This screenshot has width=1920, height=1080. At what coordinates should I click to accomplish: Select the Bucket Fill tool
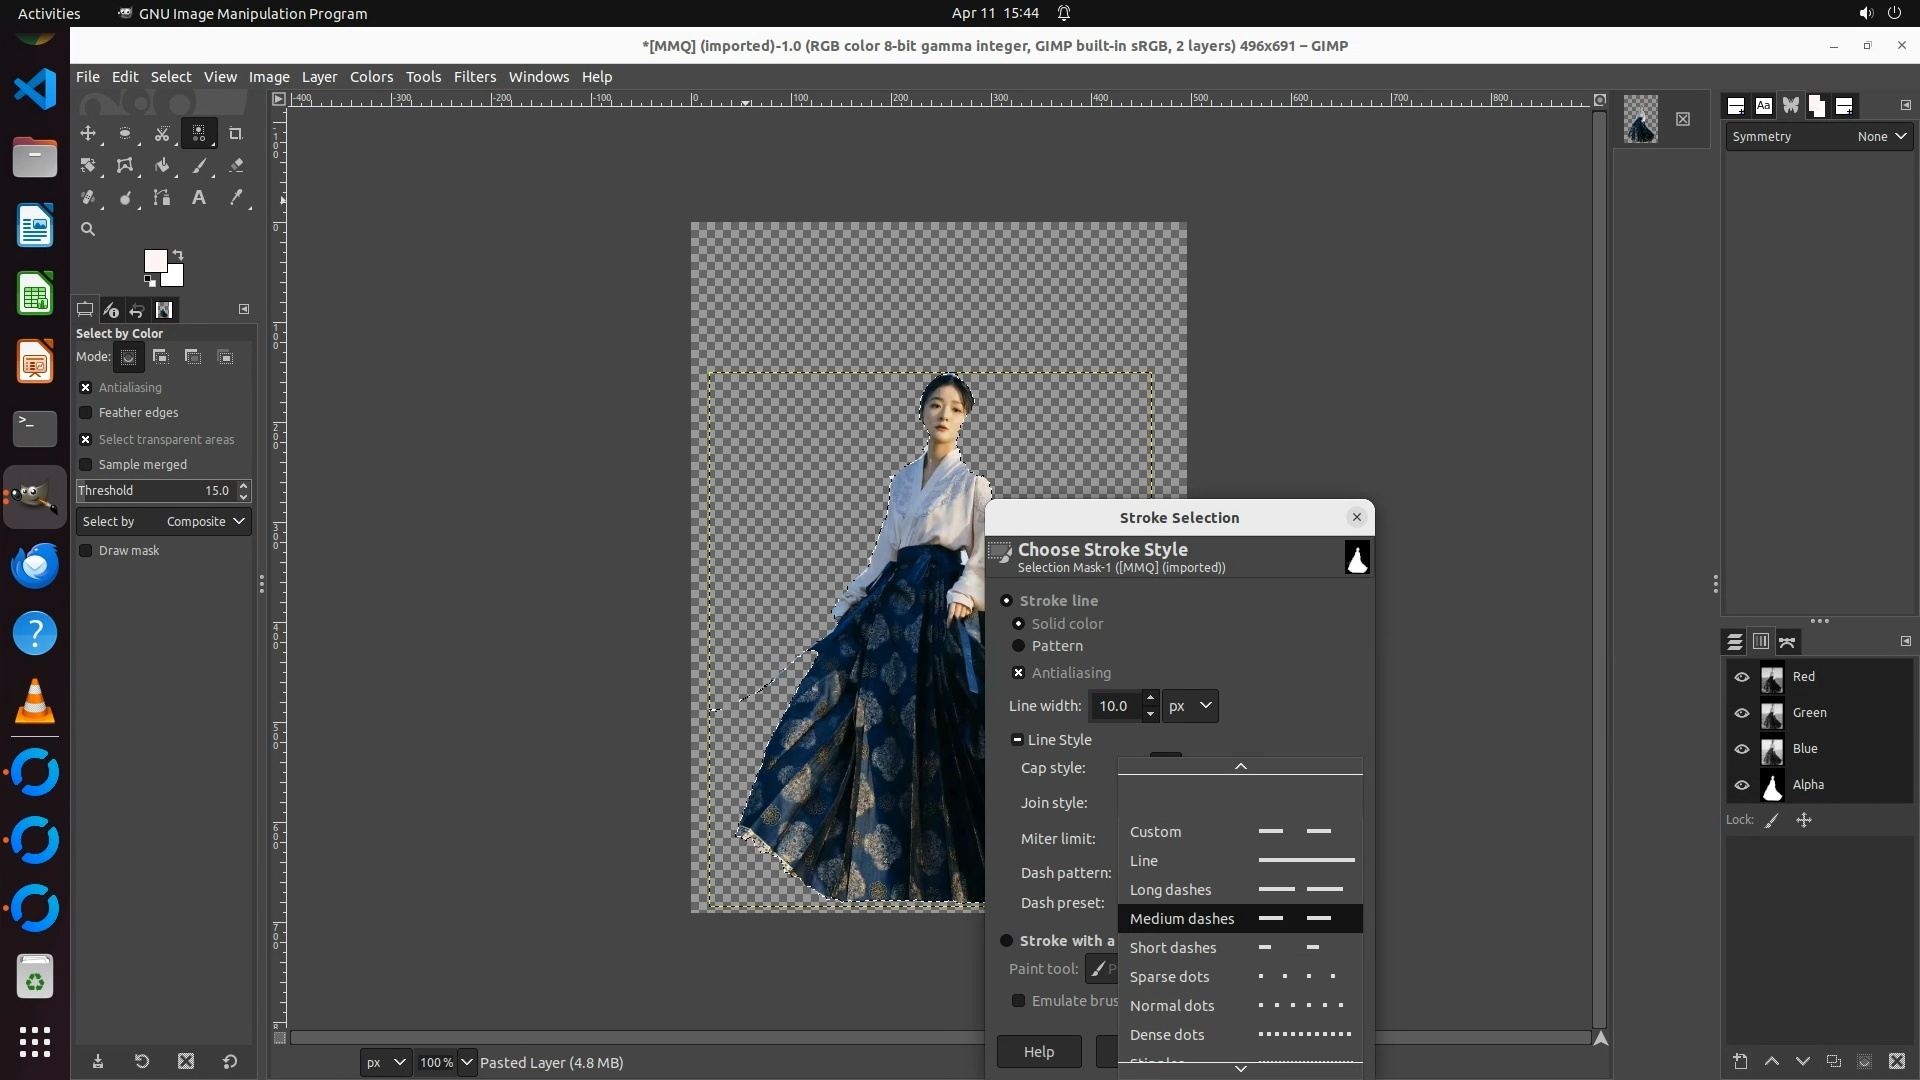pyautogui.click(x=162, y=165)
